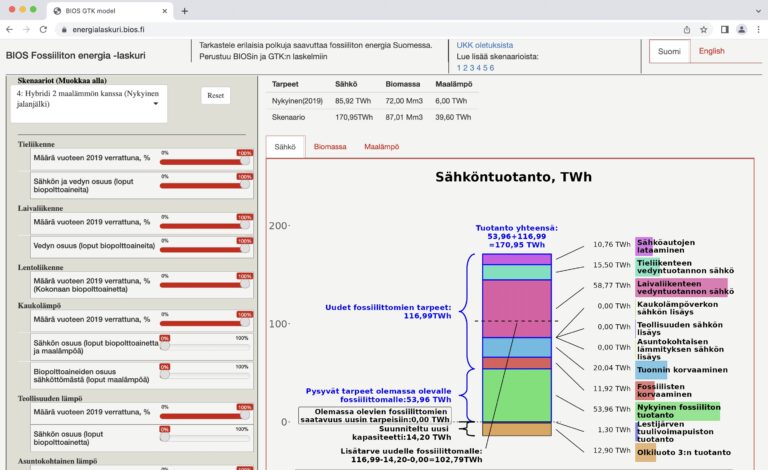Open the browser side panel icon
The width and height of the screenshot is (768, 470).
pos(725,29)
